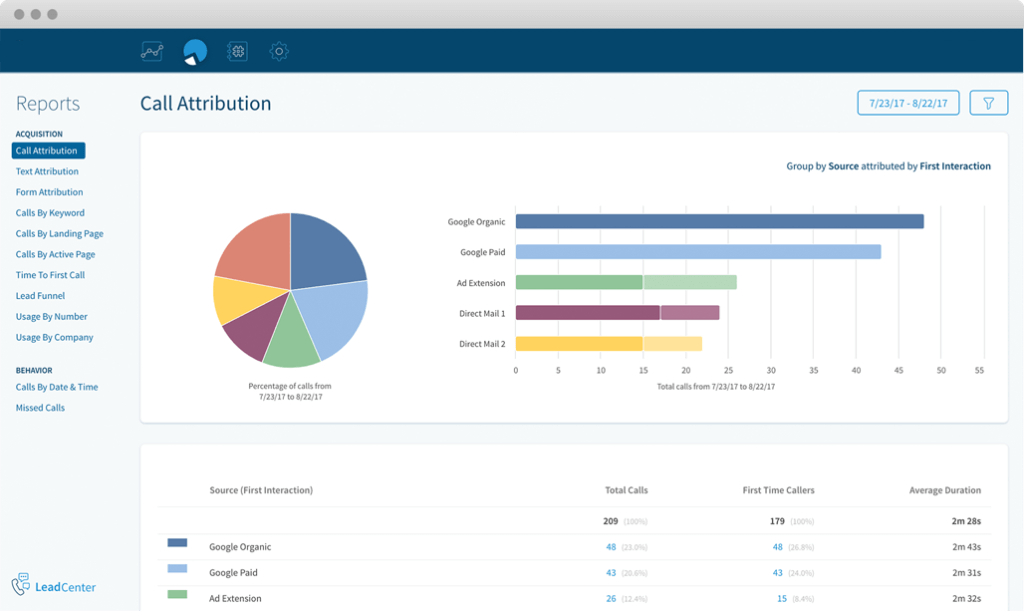Open attributed by First Interaction option
This screenshot has width=1024, height=611.
coord(955,166)
